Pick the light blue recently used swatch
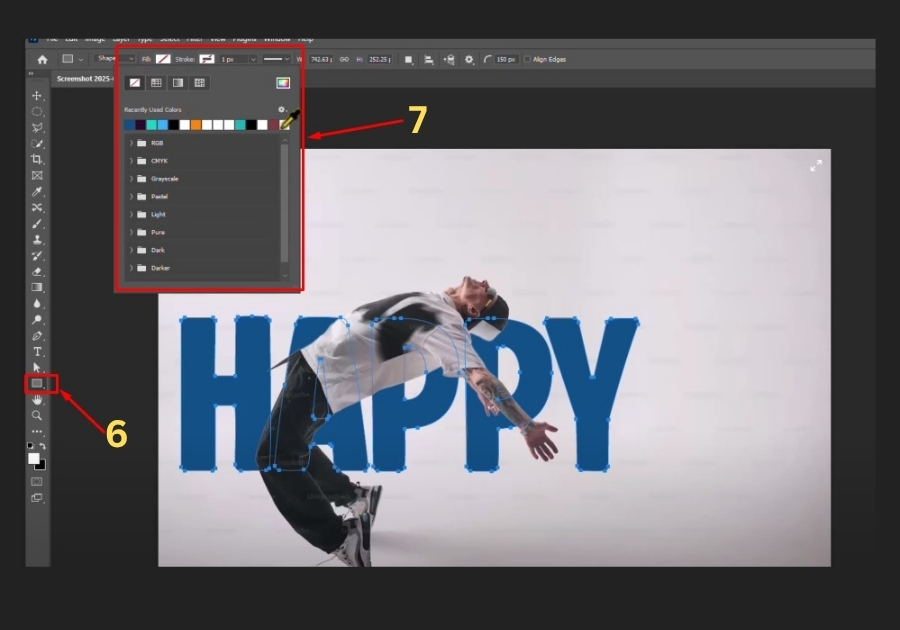900x630 pixels. [162, 125]
